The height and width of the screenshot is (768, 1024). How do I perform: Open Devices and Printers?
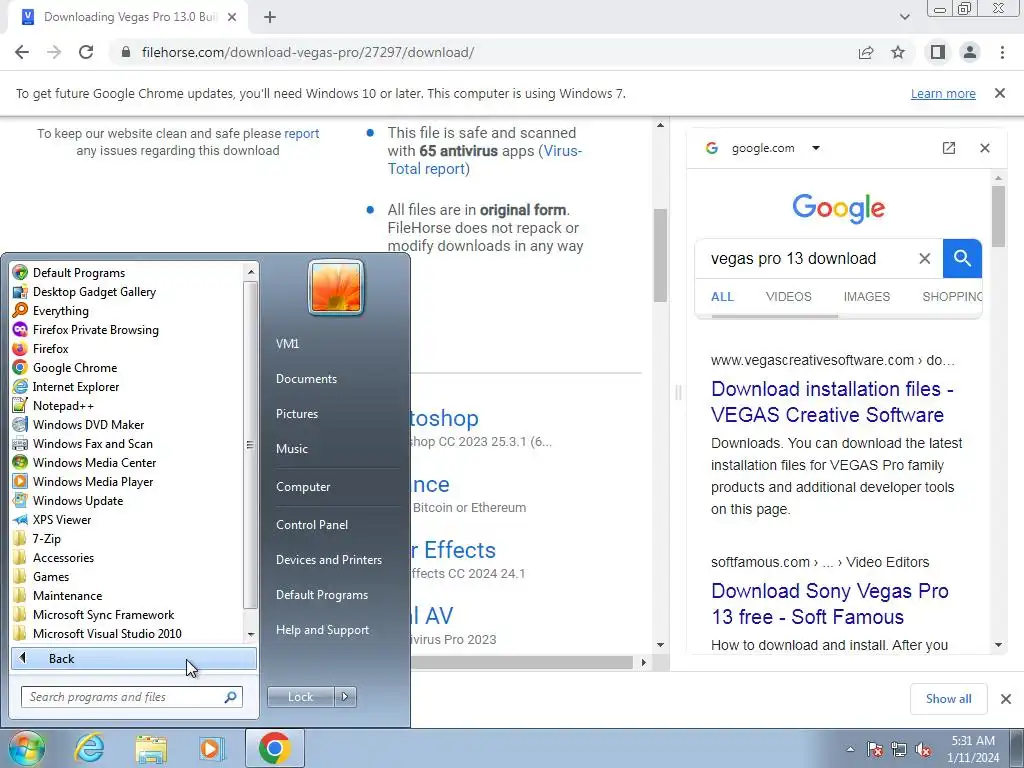328,560
